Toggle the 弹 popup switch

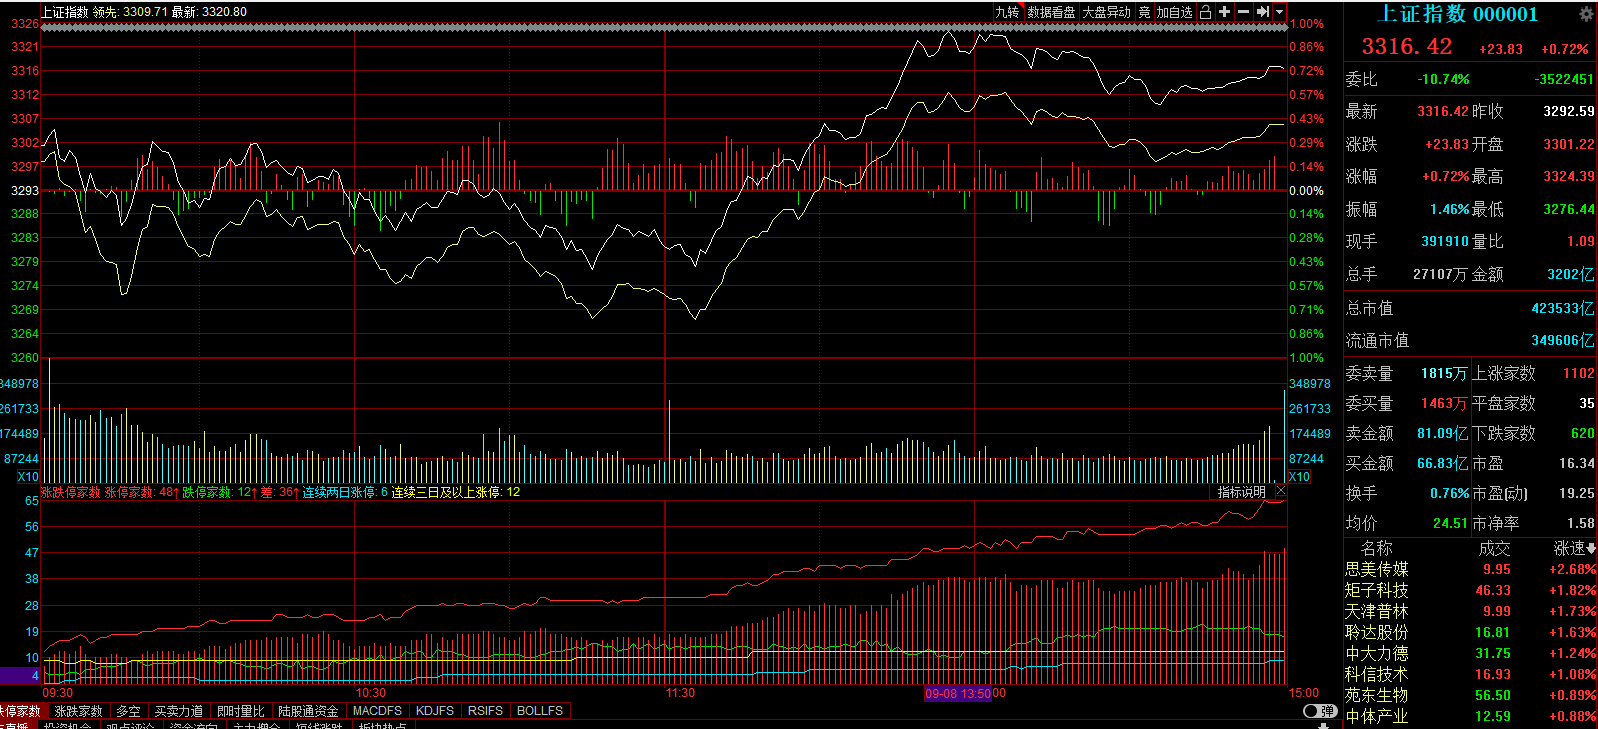point(1320,711)
